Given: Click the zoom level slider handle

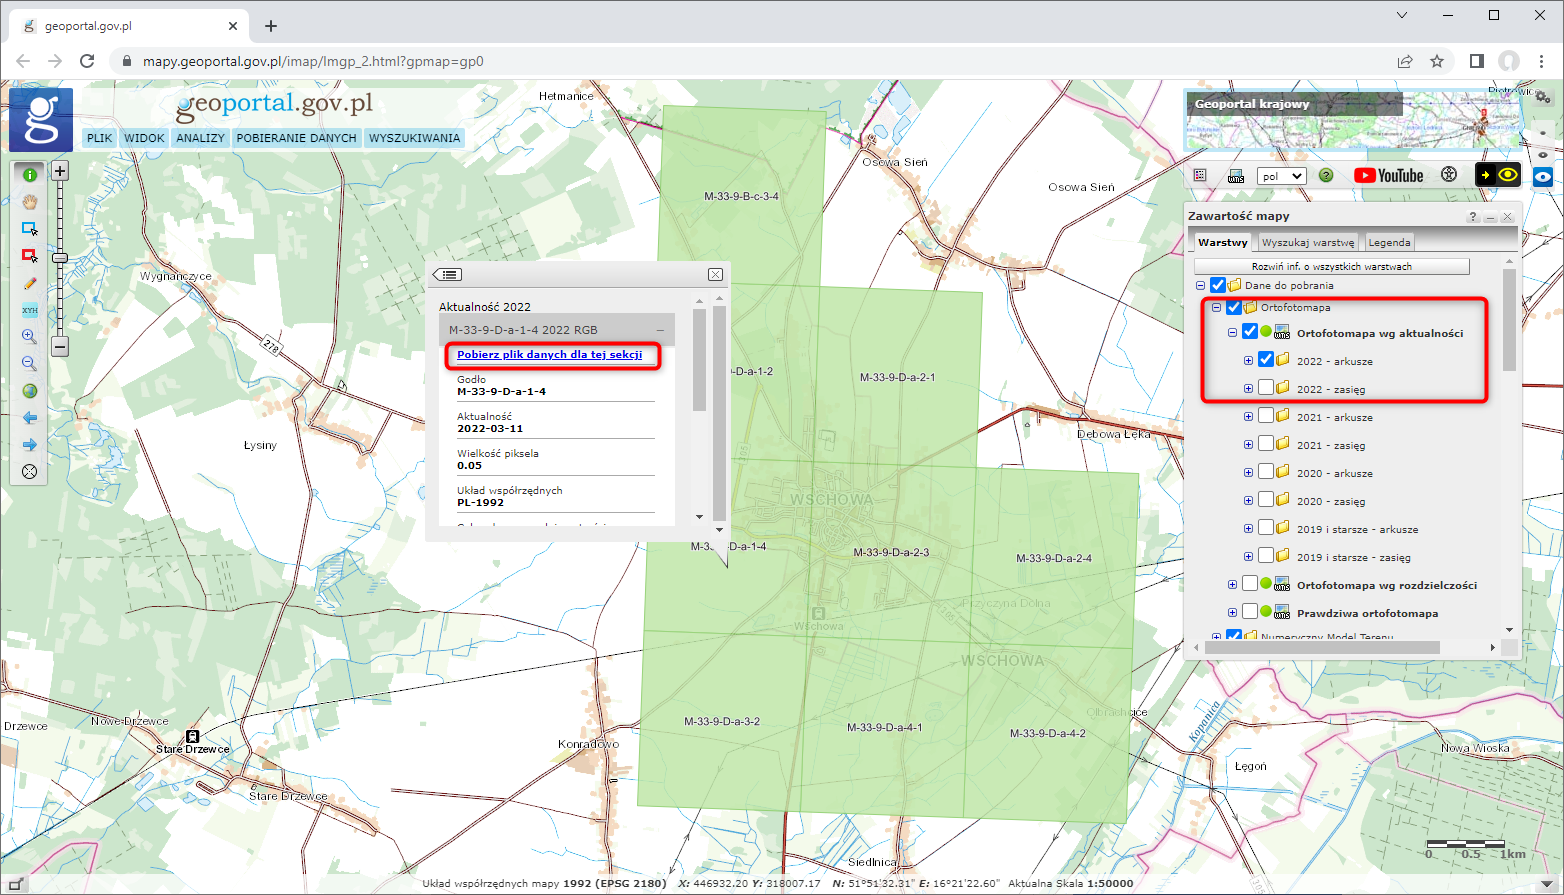Looking at the screenshot, I should 60,258.
